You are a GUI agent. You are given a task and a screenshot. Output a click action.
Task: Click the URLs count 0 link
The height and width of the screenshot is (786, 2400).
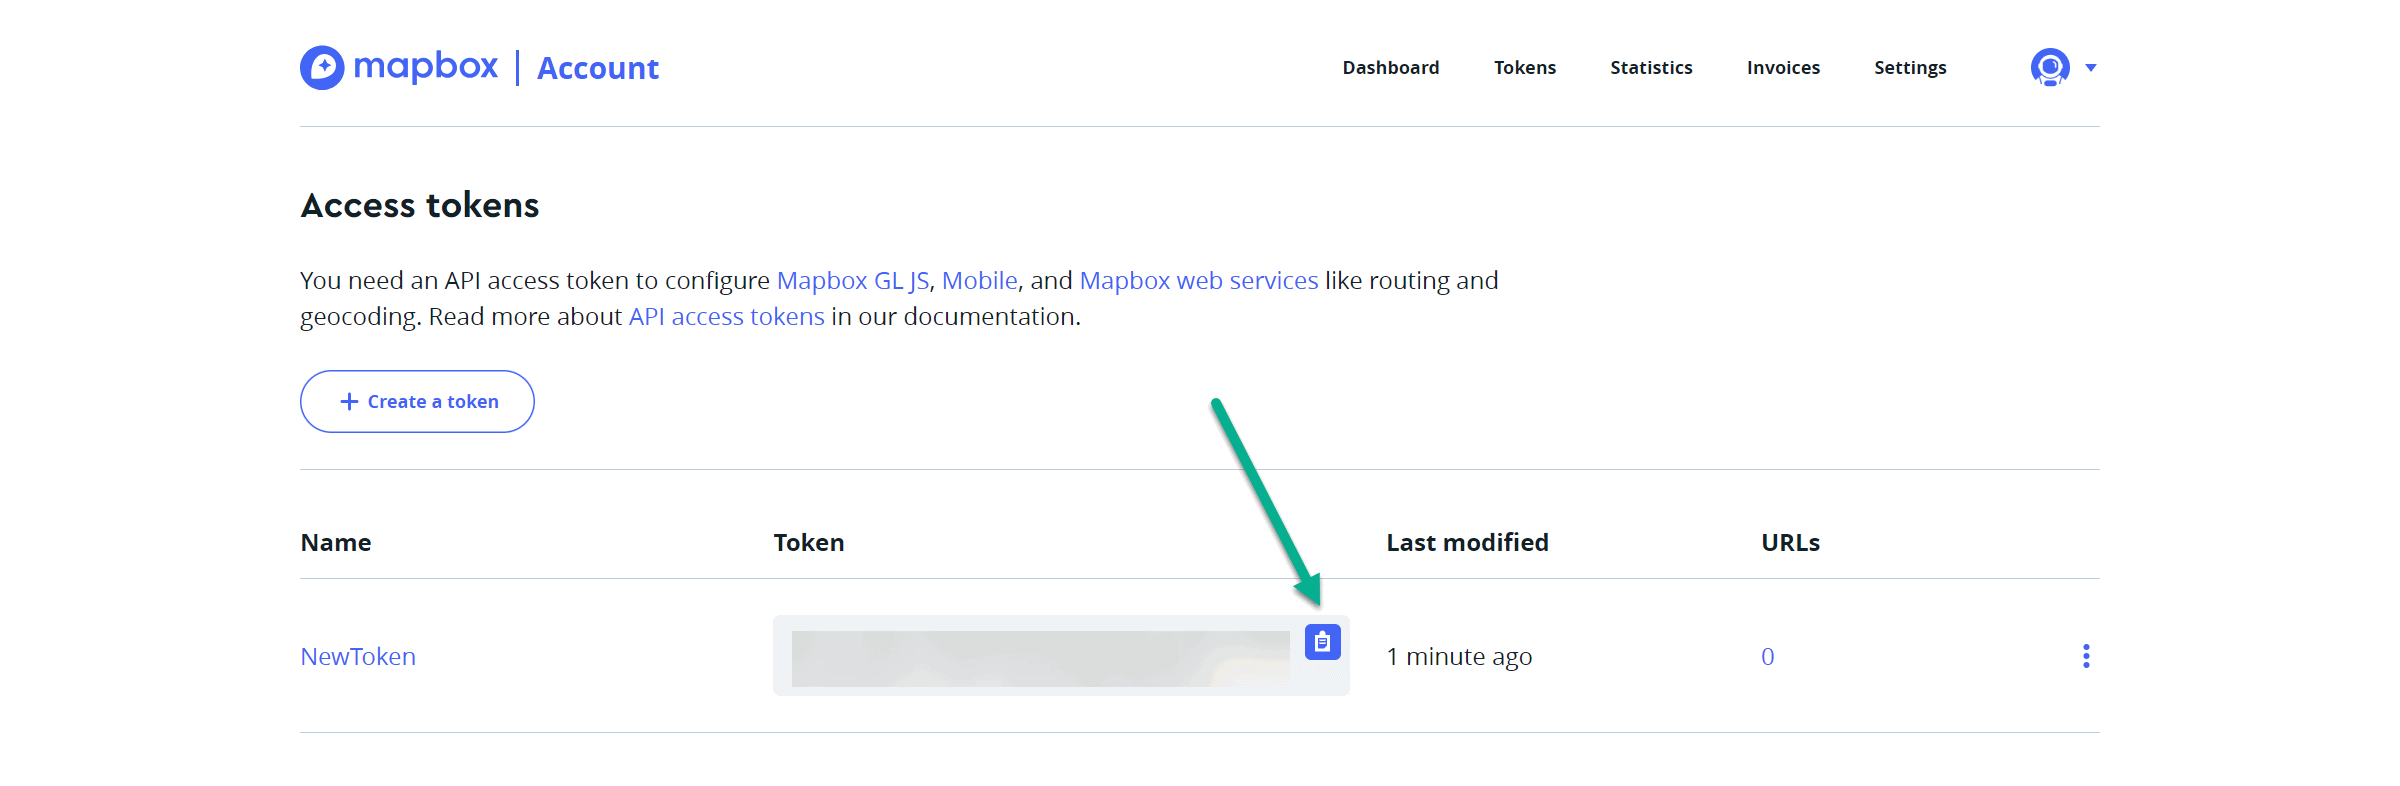point(1768,657)
